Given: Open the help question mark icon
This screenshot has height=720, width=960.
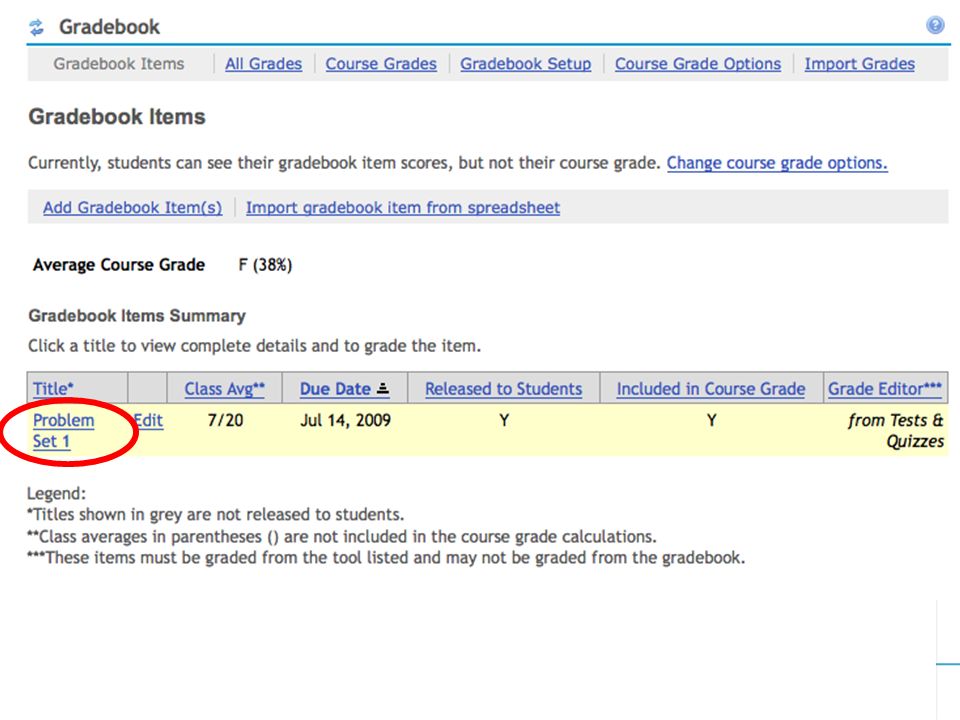Looking at the screenshot, I should click(x=935, y=25).
